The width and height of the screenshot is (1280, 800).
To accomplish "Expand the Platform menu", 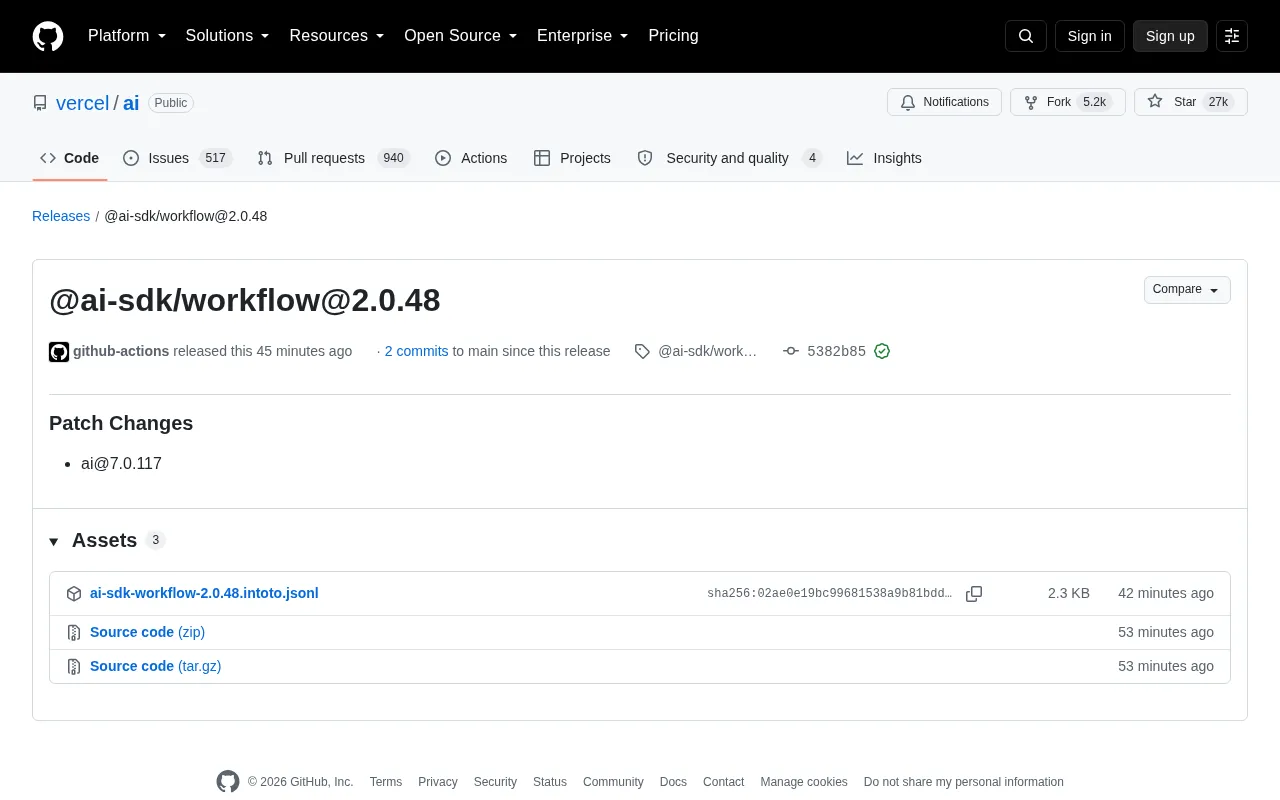I will (127, 36).
